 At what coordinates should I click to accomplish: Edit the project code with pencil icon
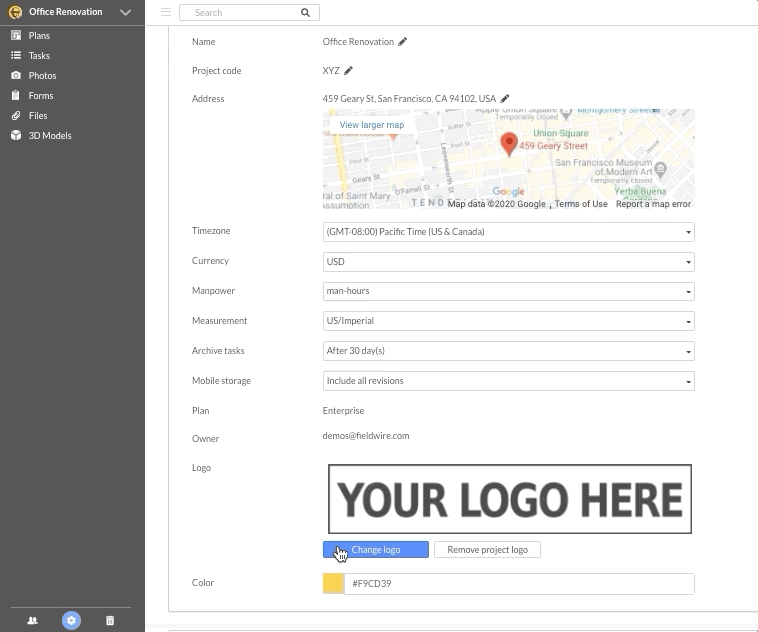[x=348, y=71]
